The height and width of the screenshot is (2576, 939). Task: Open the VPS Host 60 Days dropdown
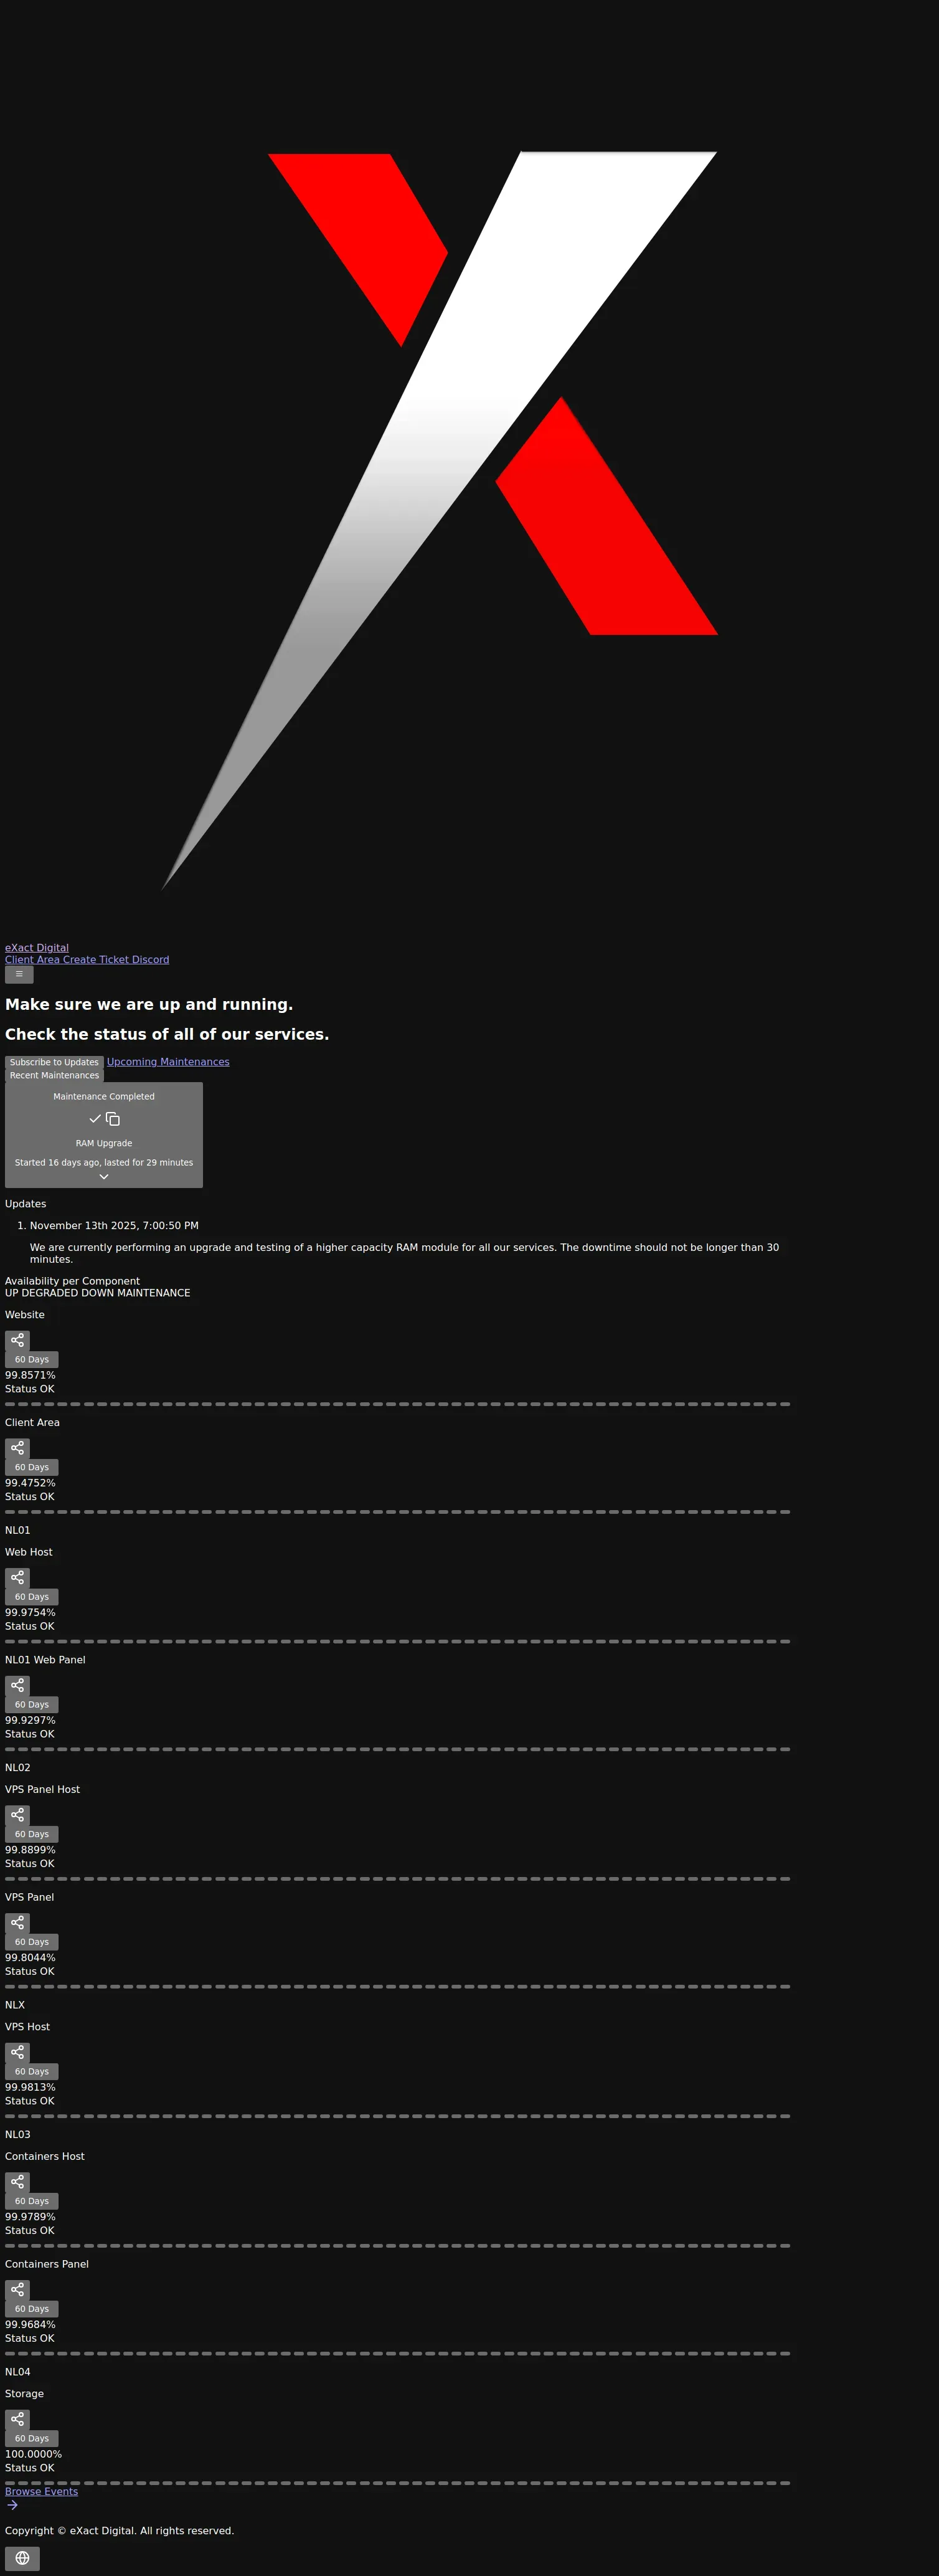[32, 2072]
